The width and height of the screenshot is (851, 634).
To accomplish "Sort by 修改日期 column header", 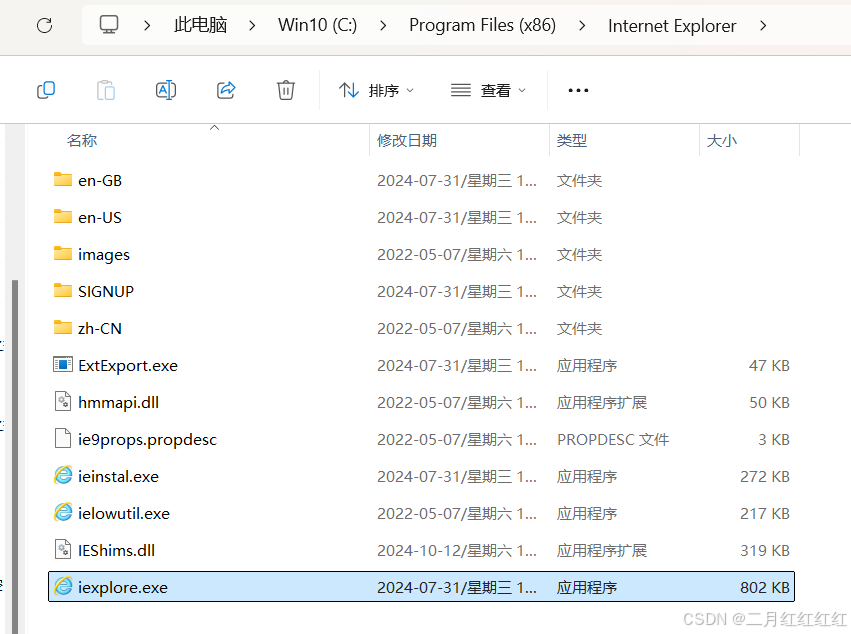I will click(x=407, y=141).
